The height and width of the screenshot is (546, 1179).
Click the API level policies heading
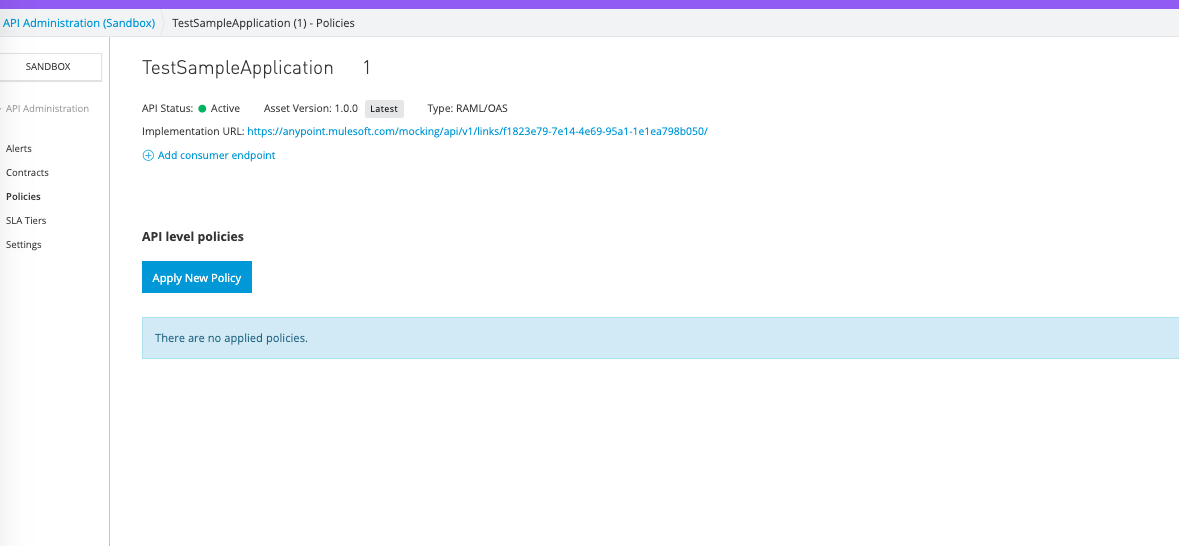(193, 237)
